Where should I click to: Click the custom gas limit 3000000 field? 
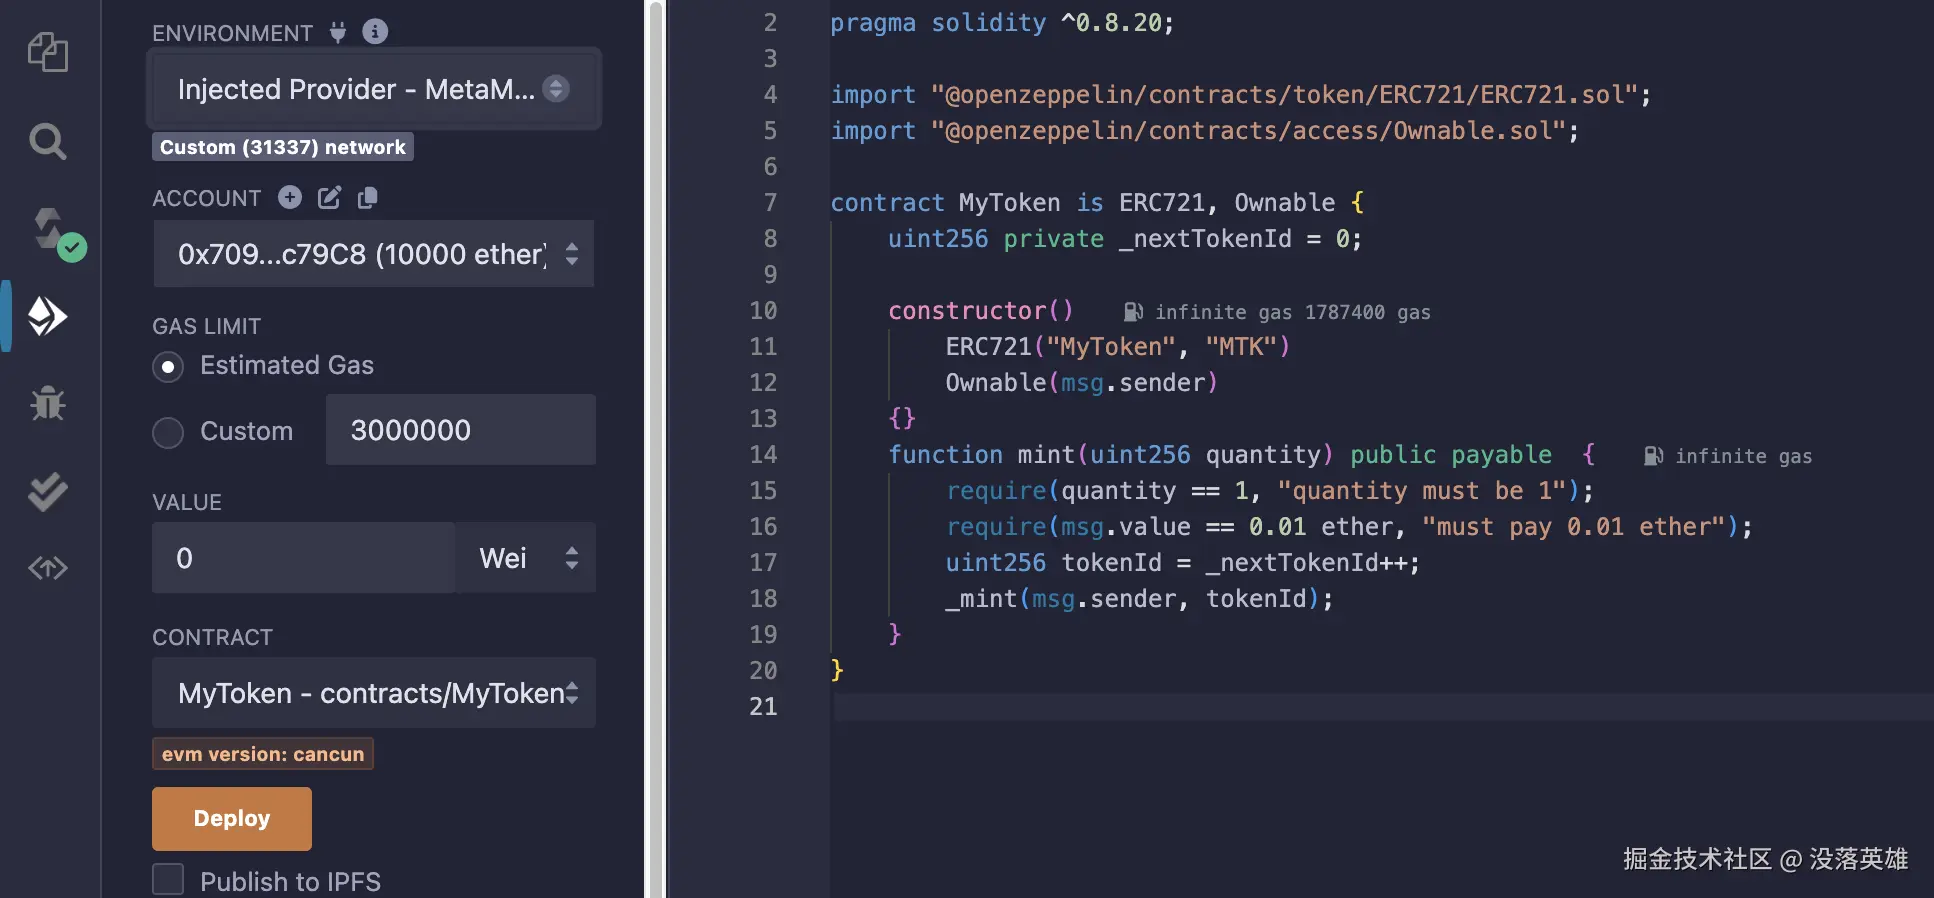click(x=461, y=430)
